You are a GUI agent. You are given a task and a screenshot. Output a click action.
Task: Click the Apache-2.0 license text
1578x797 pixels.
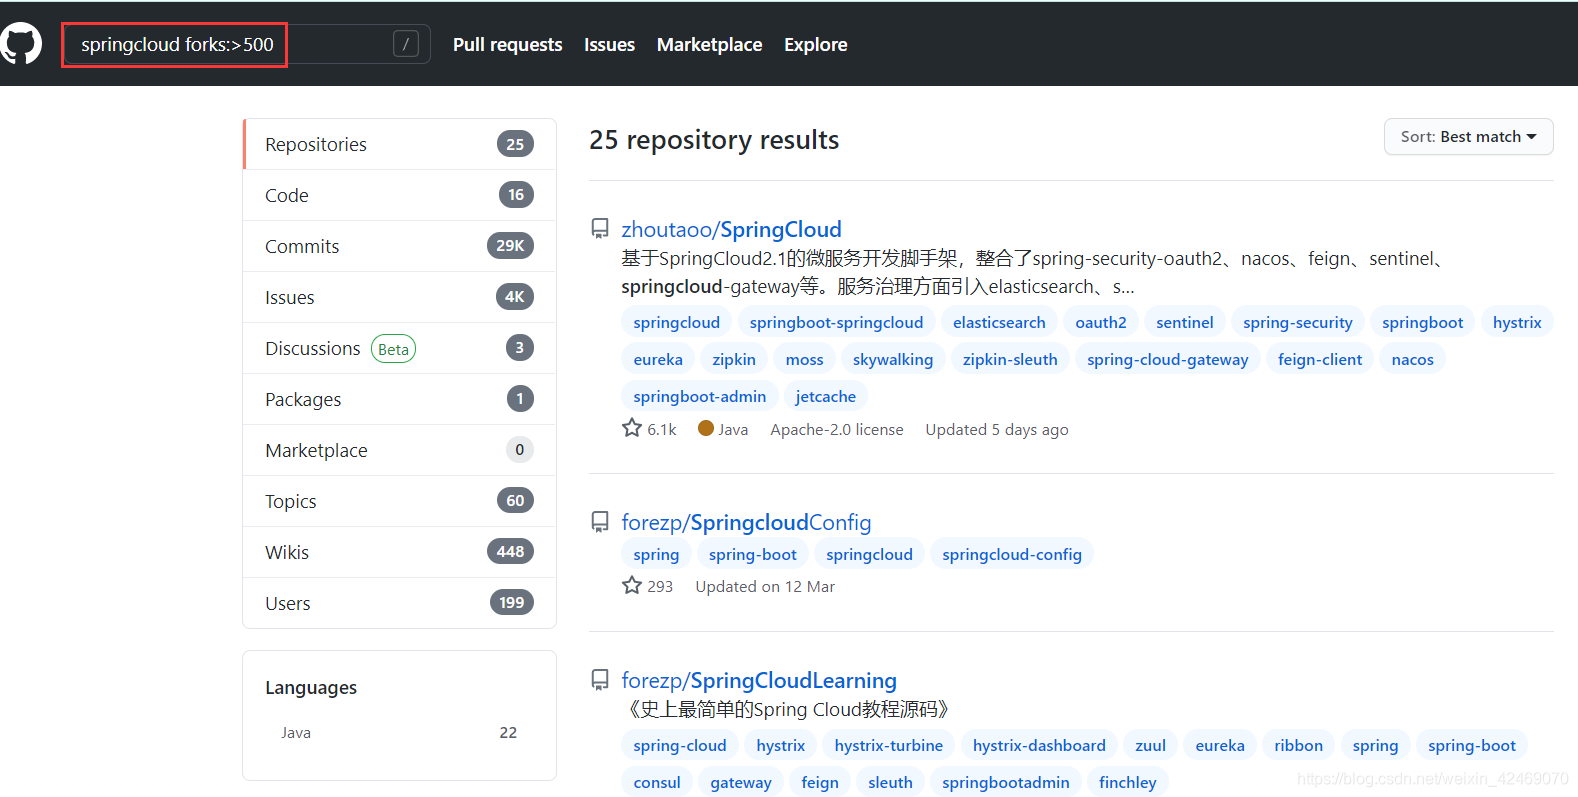tap(837, 429)
